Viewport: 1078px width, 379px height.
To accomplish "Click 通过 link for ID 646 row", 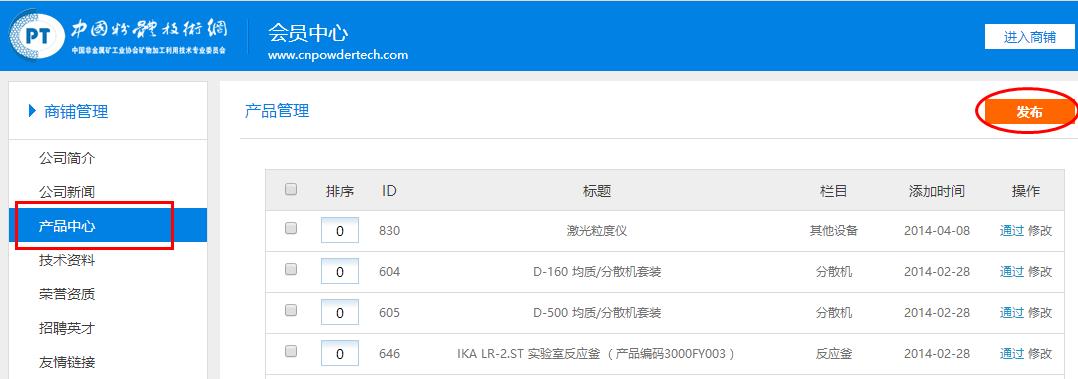I will pyautogui.click(x=1012, y=354).
